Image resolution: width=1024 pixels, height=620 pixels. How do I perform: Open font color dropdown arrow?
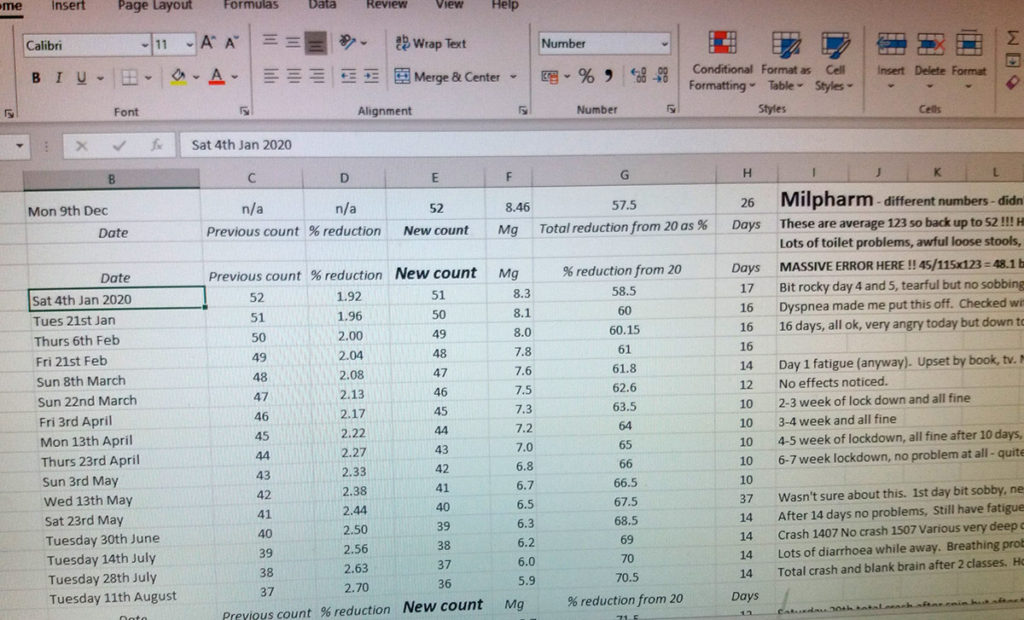pos(234,78)
